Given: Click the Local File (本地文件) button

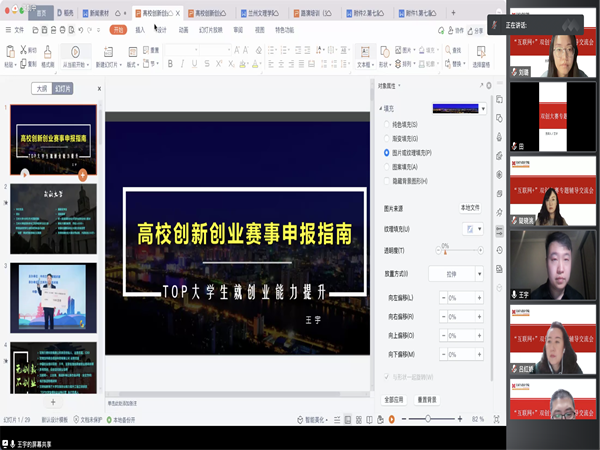Looking at the screenshot, I should [469, 207].
